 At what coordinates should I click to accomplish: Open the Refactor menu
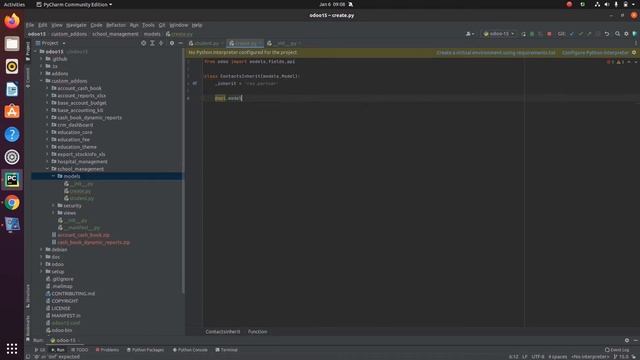(116, 25)
